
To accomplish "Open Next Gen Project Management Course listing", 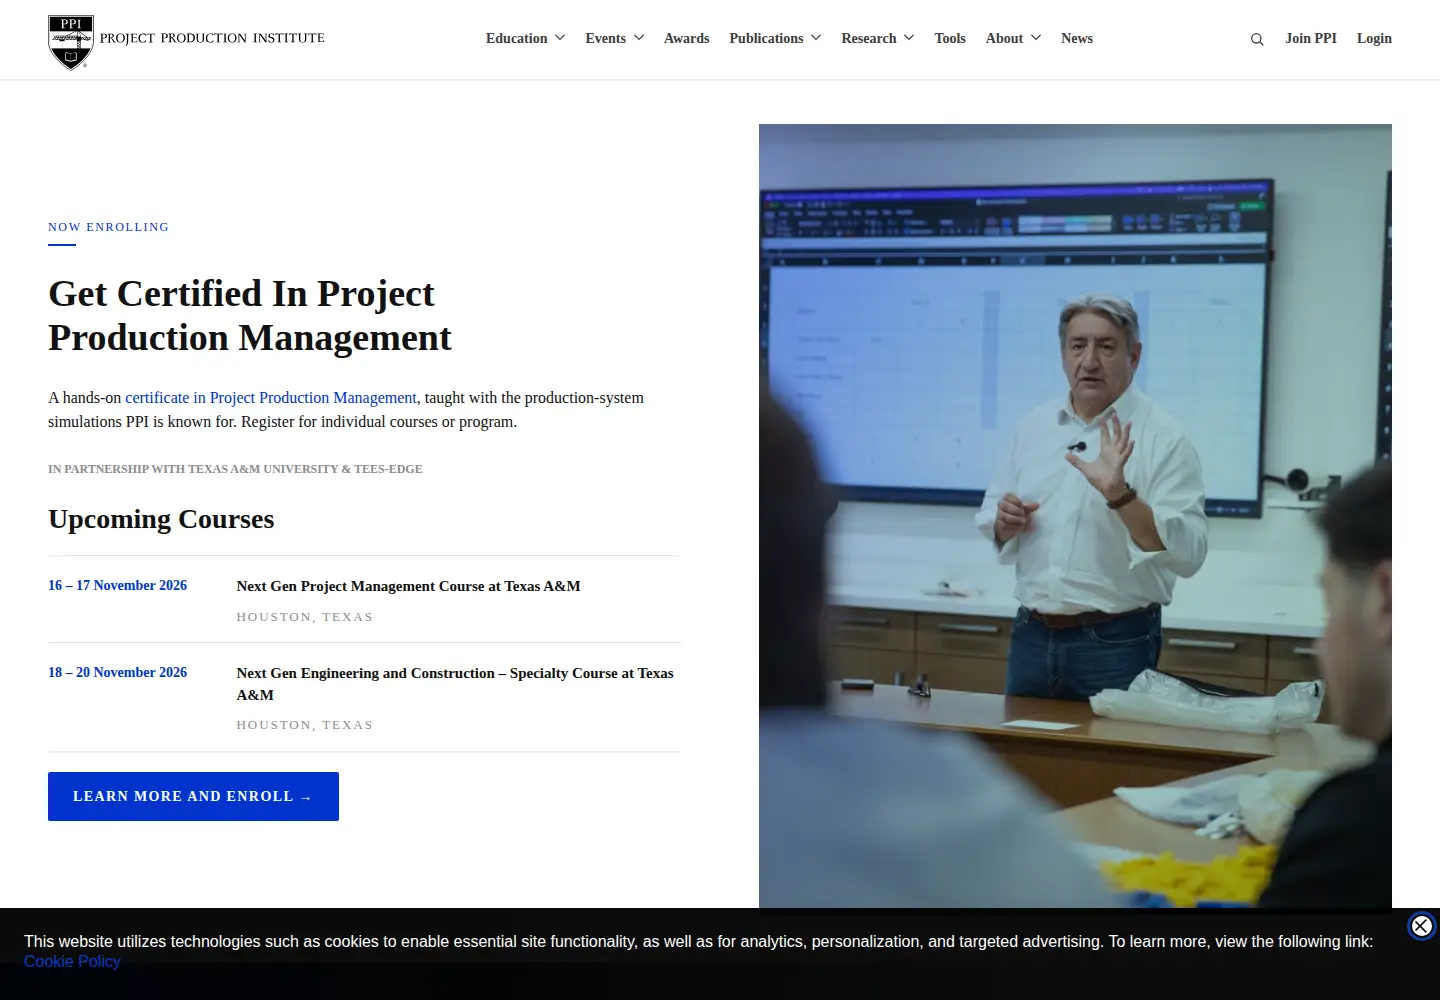I will tap(408, 586).
